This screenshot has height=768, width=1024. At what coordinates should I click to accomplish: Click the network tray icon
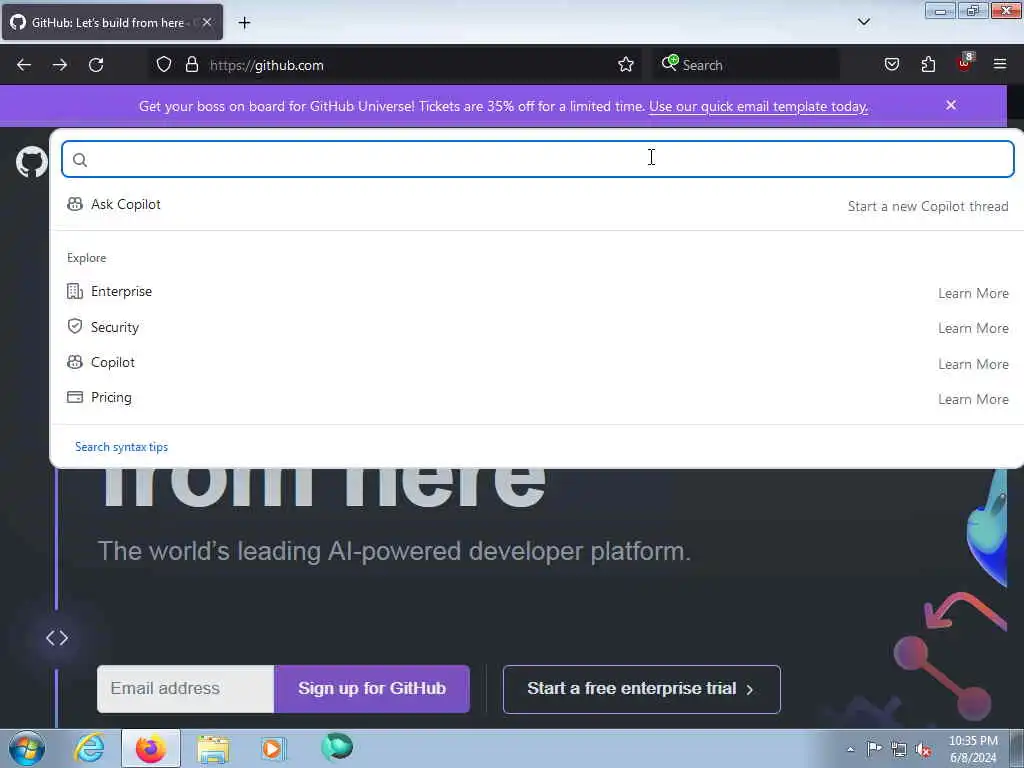[899, 750]
